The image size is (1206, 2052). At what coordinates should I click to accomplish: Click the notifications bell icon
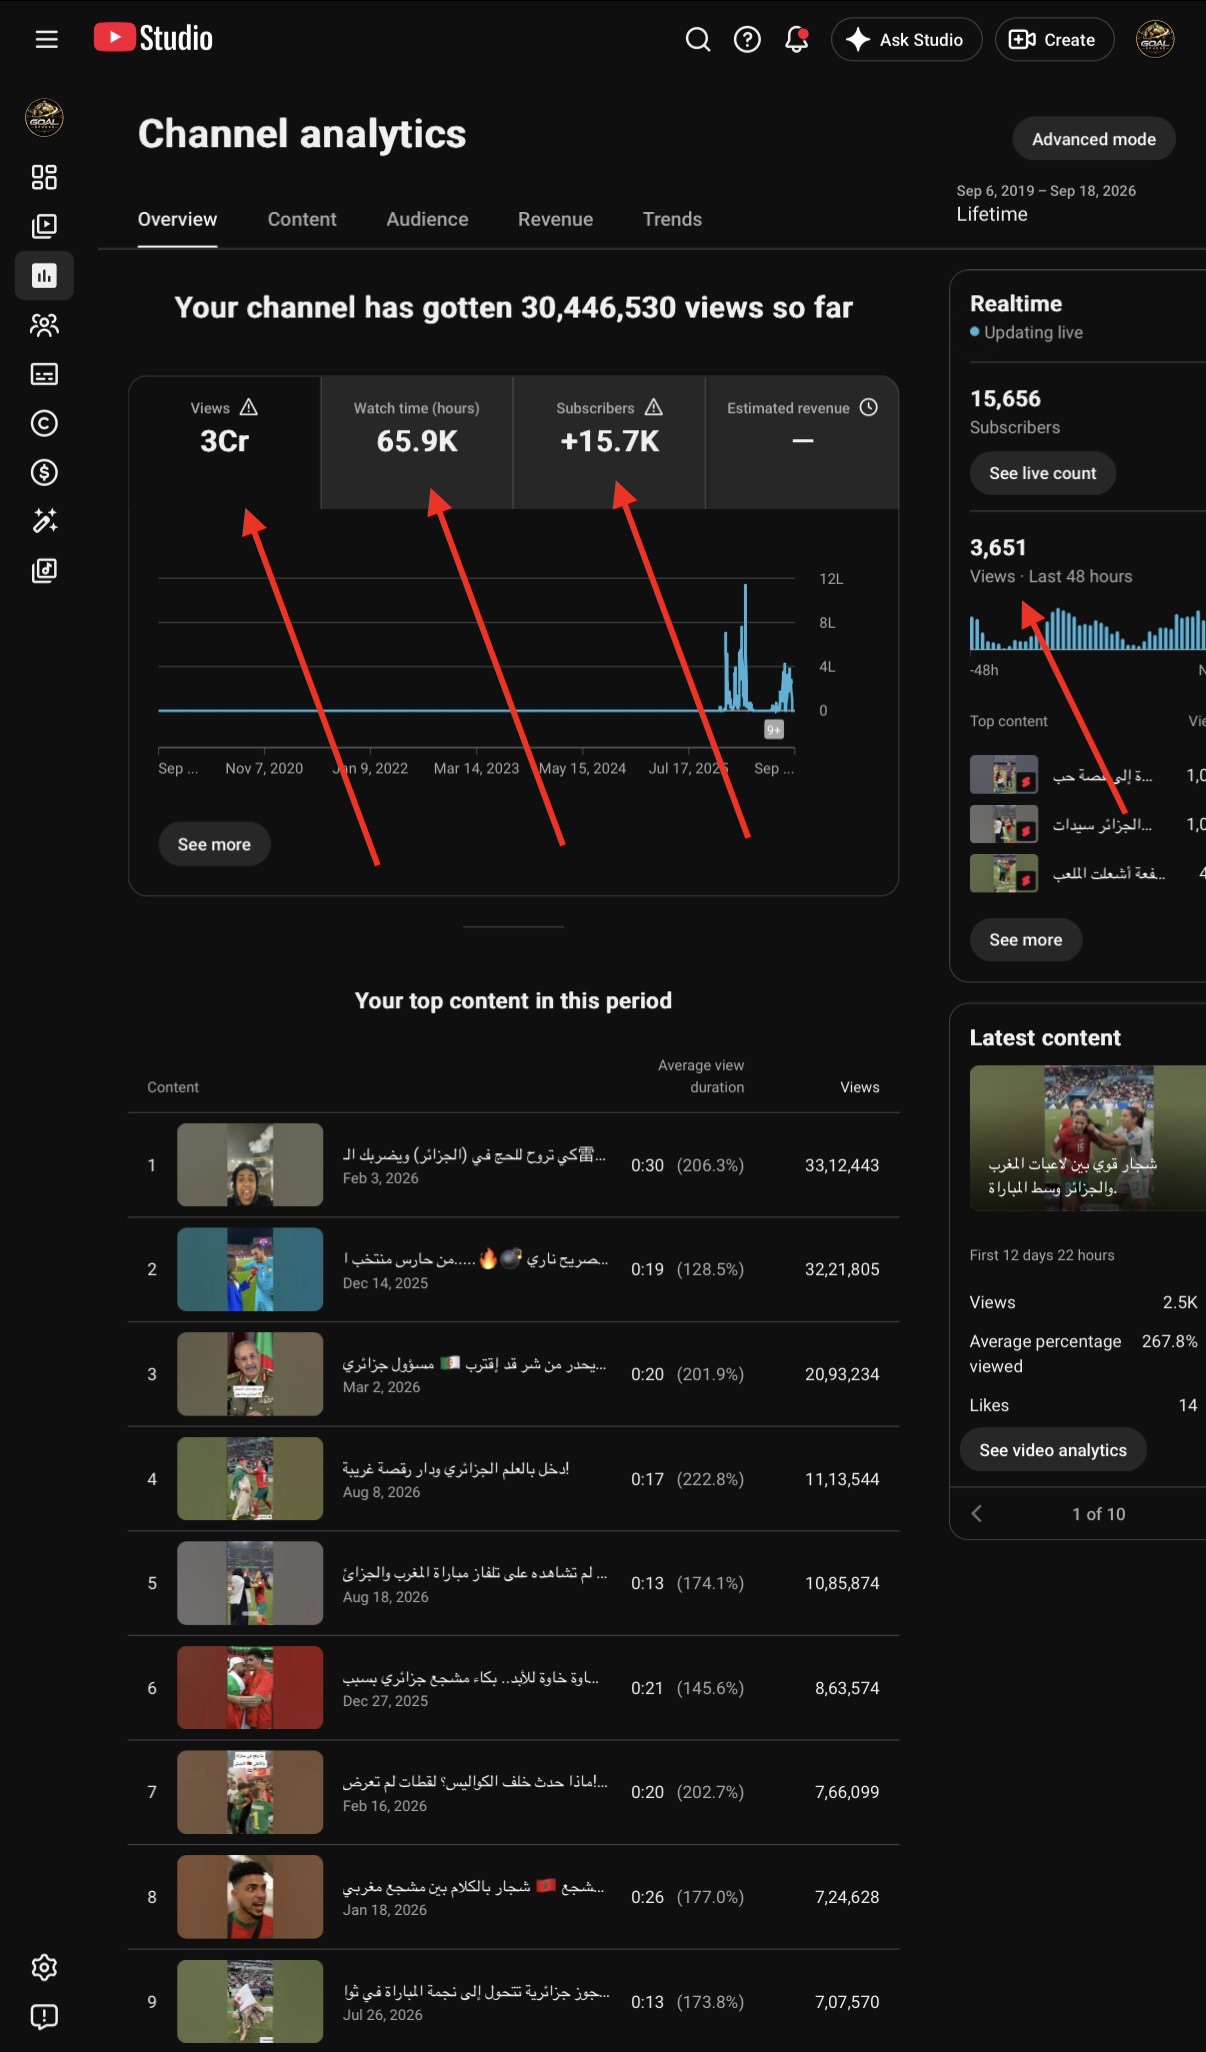797,39
